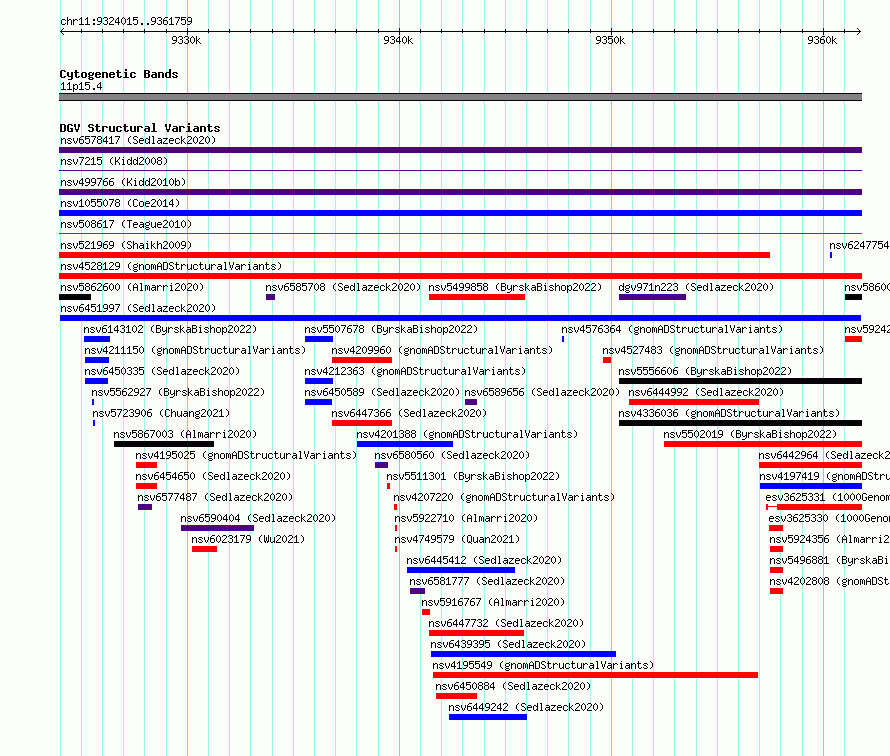The width and height of the screenshot is (890, 756).
Task: Open the nsv6451997 (Sedlazeck2020) label
Action: click(138, 308)
